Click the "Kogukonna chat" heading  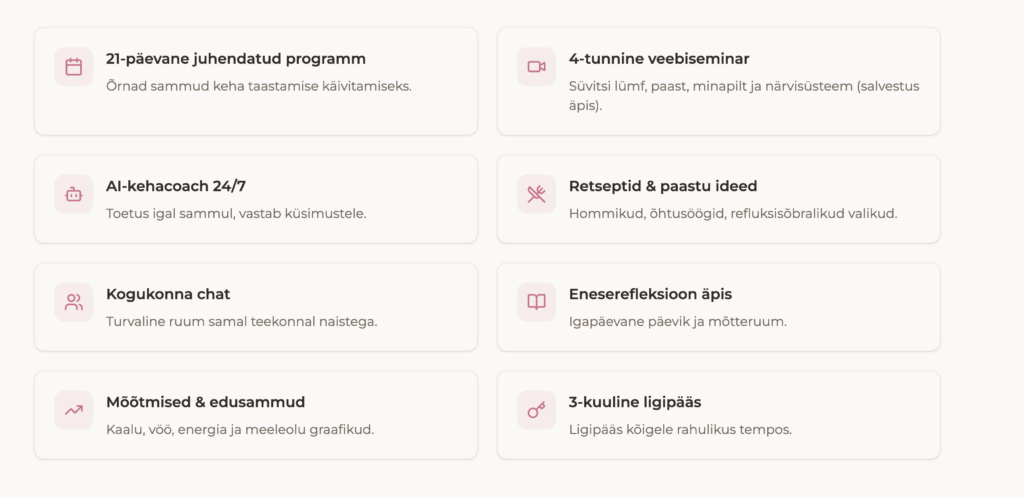coord(168,294)
